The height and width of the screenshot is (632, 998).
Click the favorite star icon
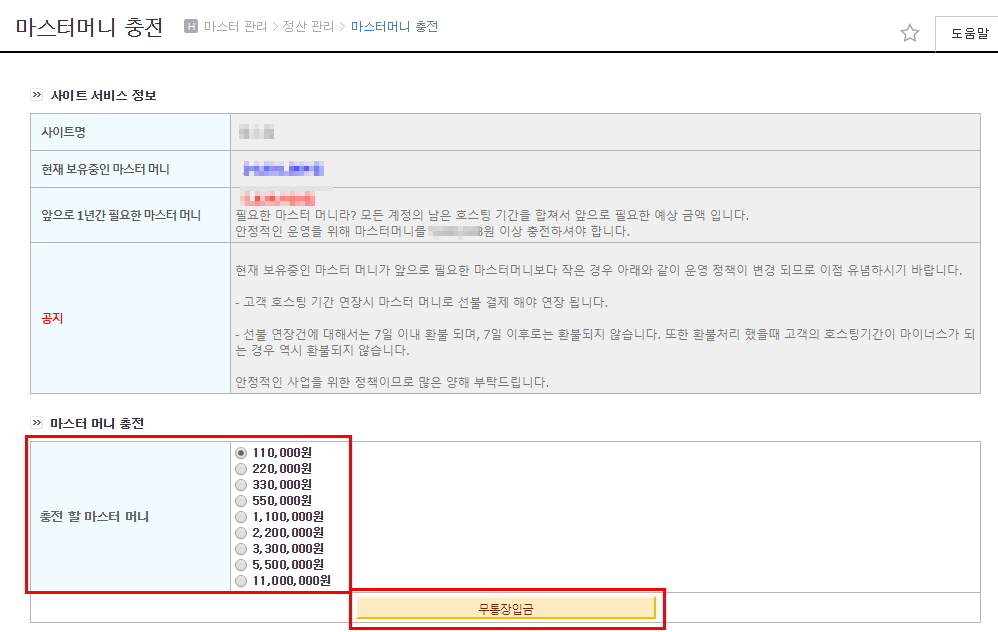[x=910, y=32]
